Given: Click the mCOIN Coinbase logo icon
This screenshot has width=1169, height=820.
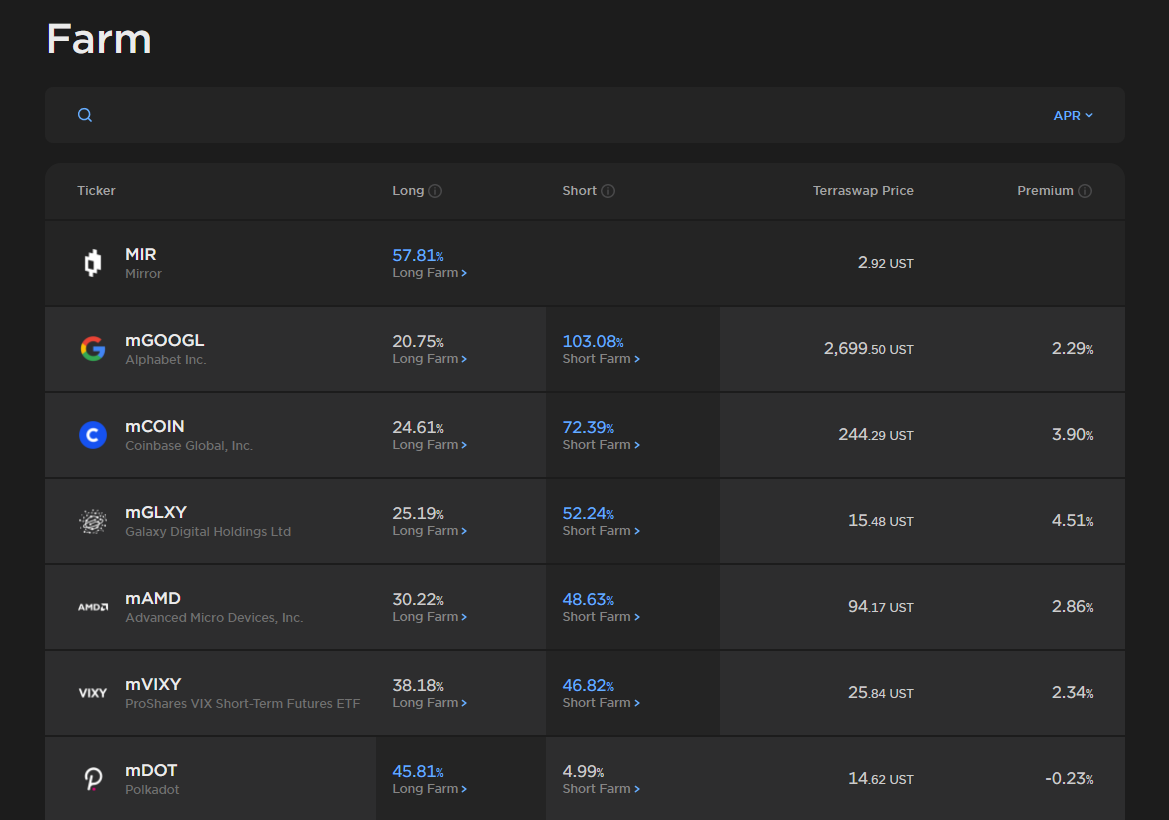Looking at the screenshot, I should pos(93,435).
